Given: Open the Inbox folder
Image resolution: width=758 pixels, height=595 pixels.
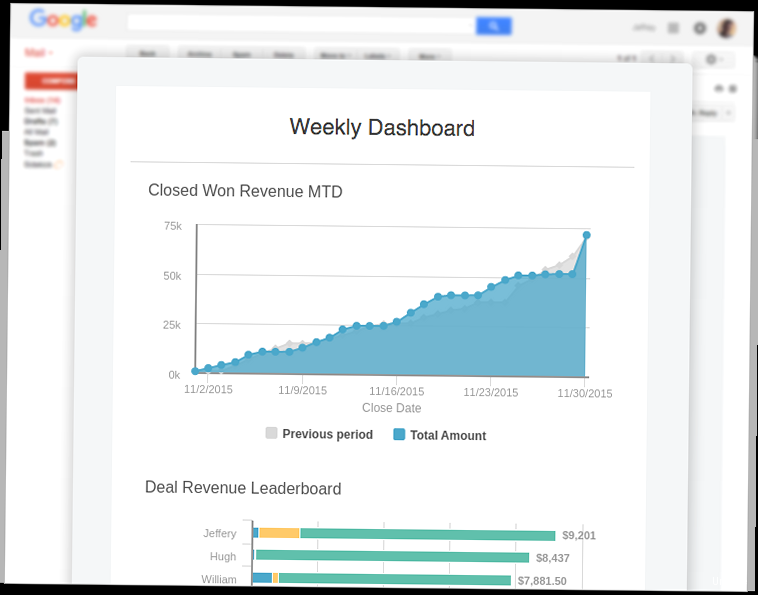Looking at the screenshot, I should (41, 100).
